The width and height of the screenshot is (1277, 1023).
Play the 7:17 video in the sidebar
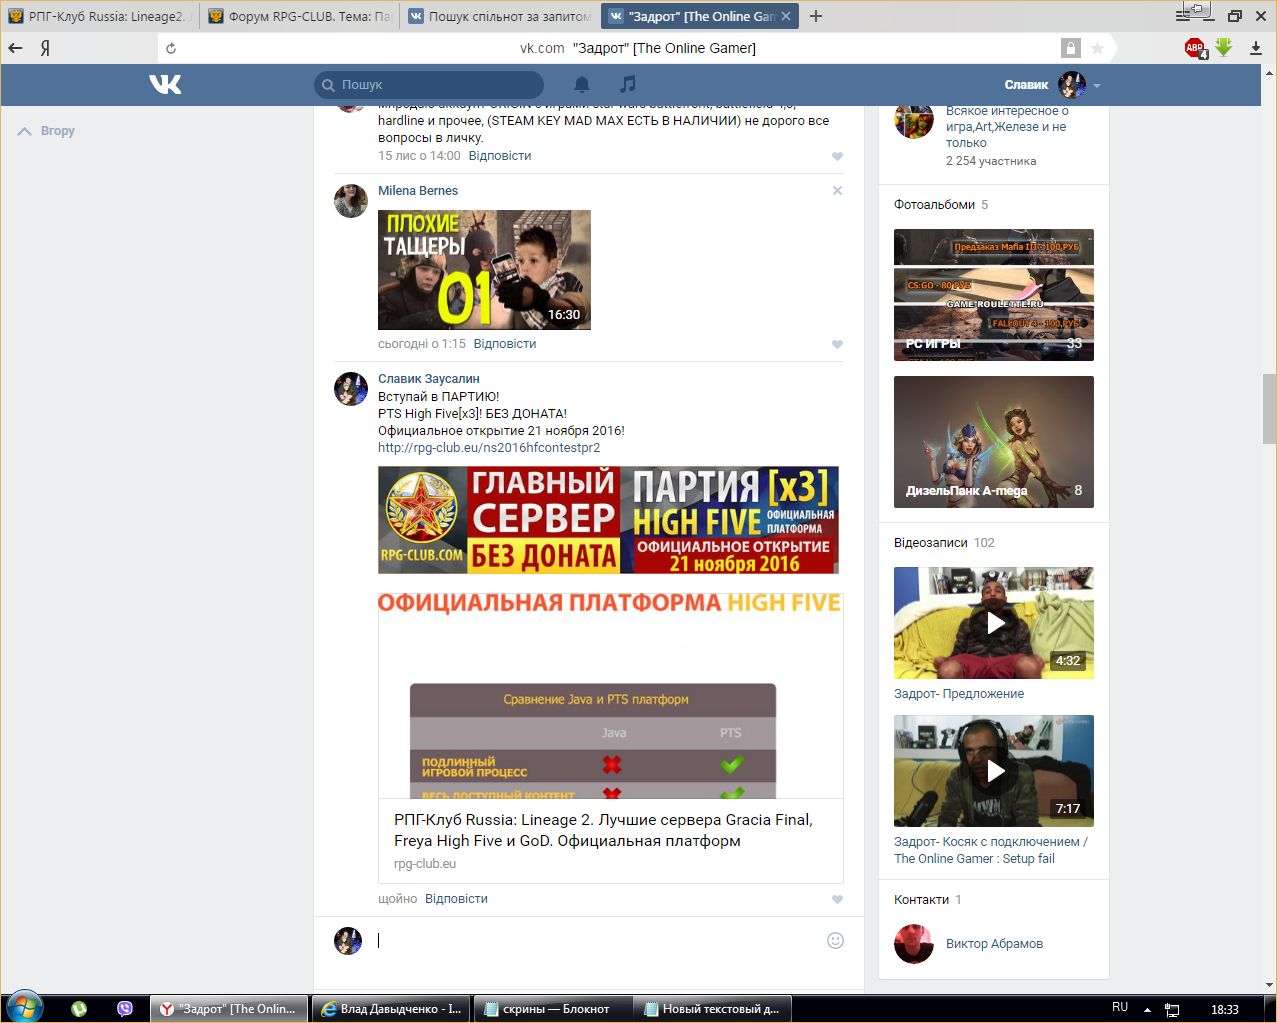pyautogui.click(x=994, y=771)
